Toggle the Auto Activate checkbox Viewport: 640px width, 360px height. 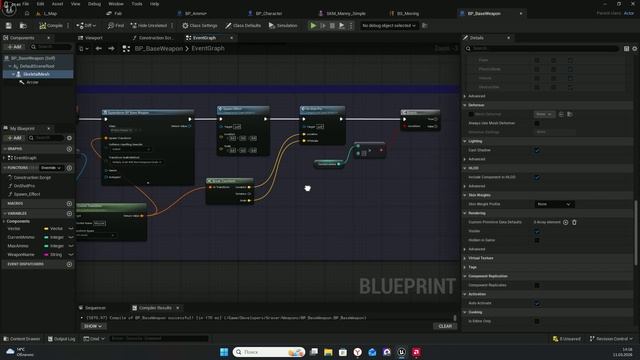[537, 303]
